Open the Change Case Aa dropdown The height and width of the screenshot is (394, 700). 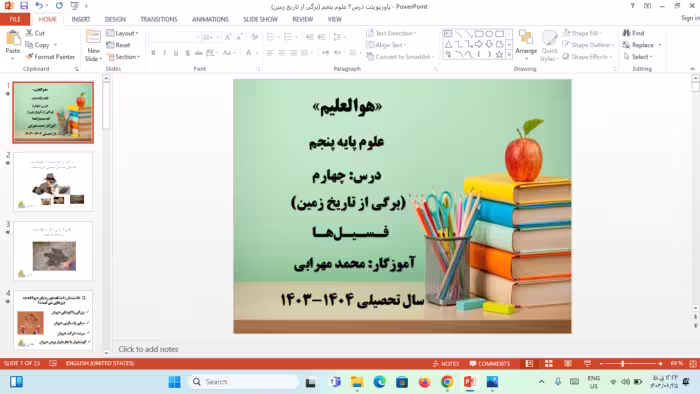[x=228, y=53]
